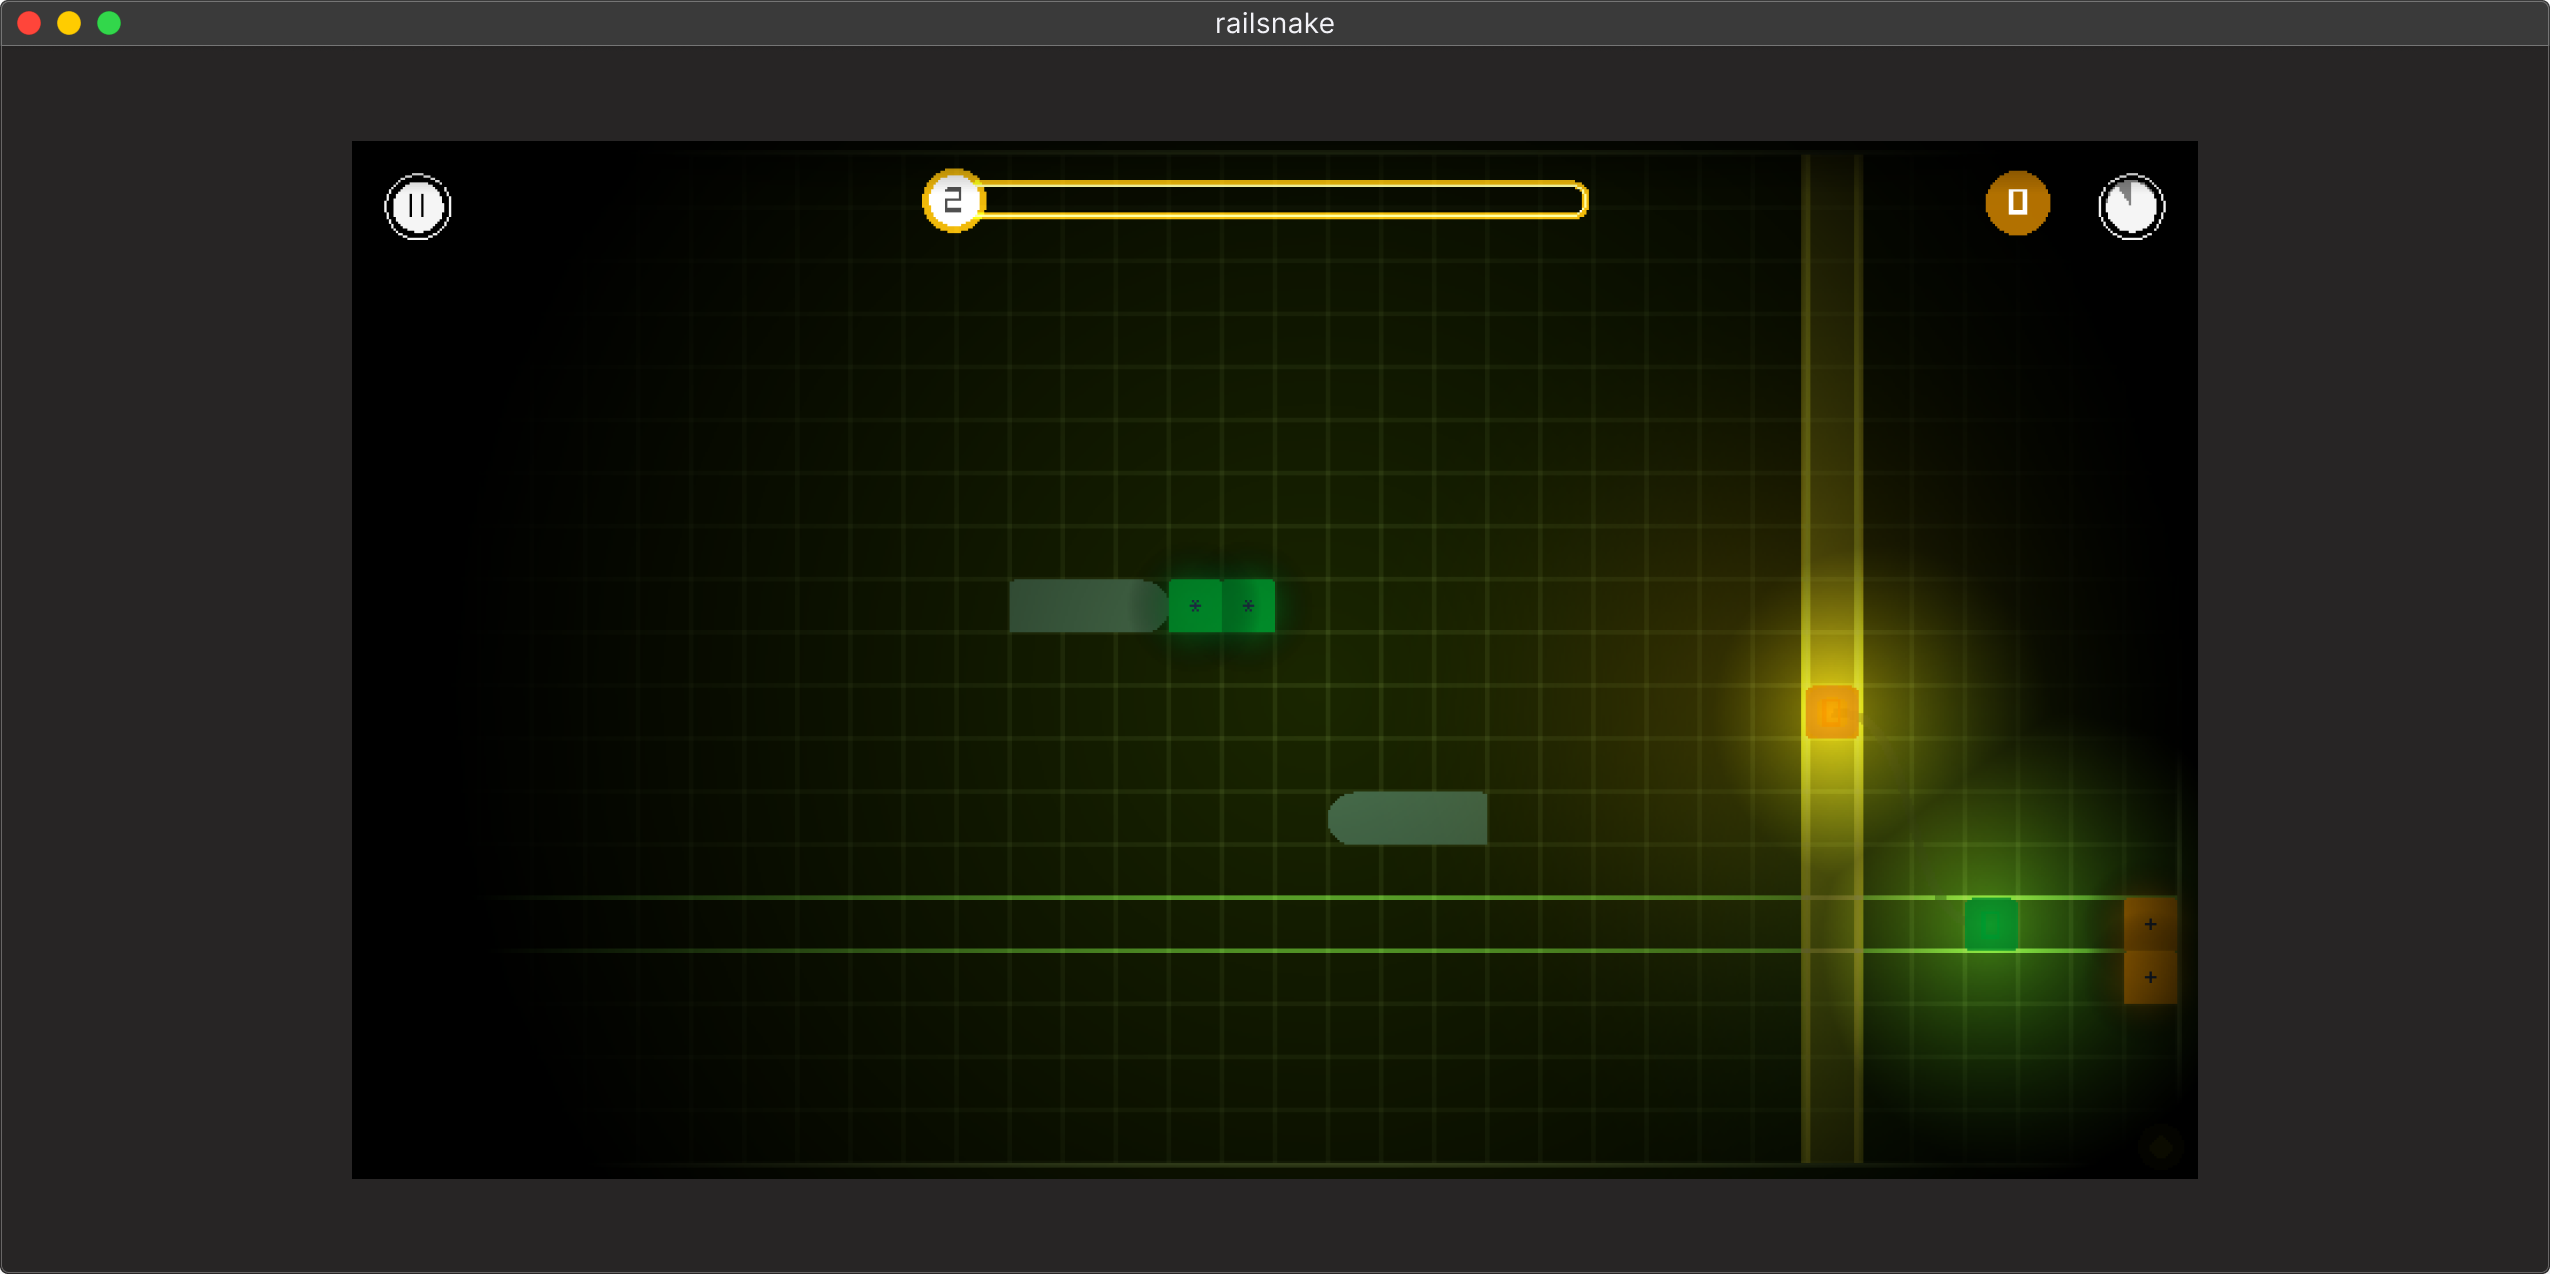2550x1274 pixels.
Task: Minimize the railsnake window
Action: coord(69,23)
